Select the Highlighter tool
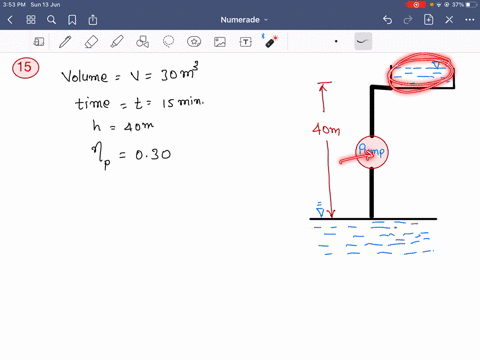The image size is (480, 360). coord(117,42)
